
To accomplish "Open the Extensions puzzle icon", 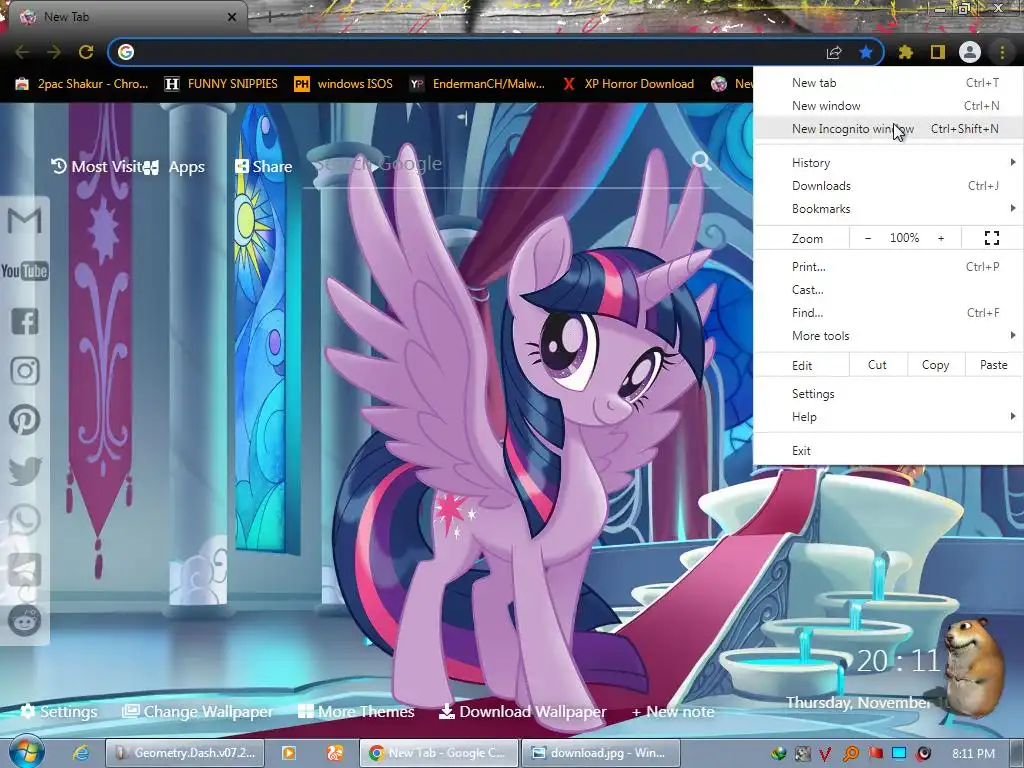I will [x=906, y=52].
